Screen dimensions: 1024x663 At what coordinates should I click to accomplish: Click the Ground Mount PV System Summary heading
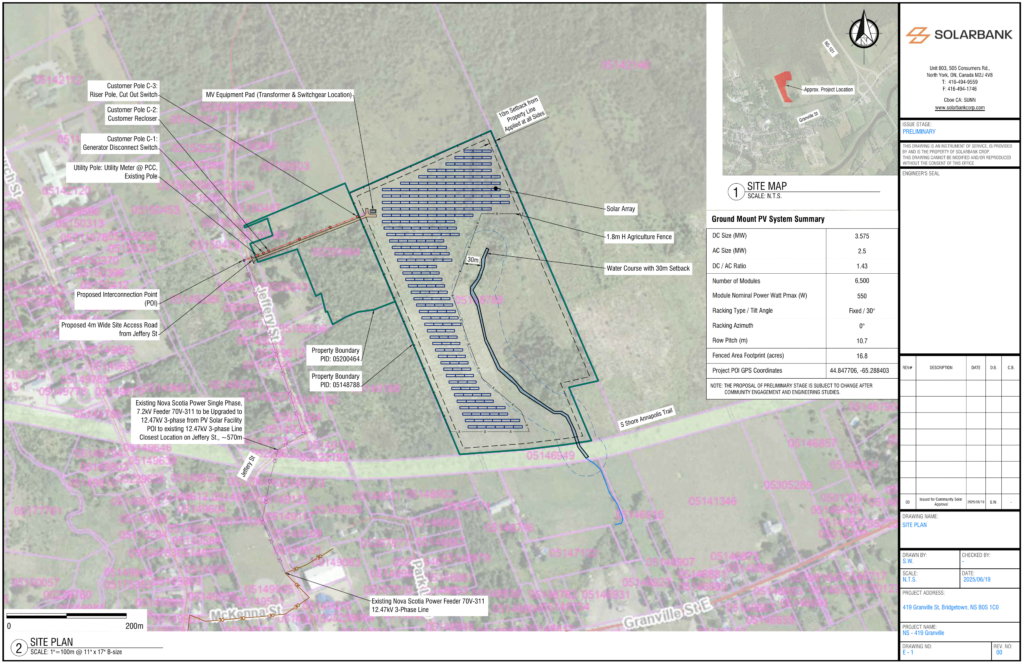pyautogui.click(x=768, y=219)
